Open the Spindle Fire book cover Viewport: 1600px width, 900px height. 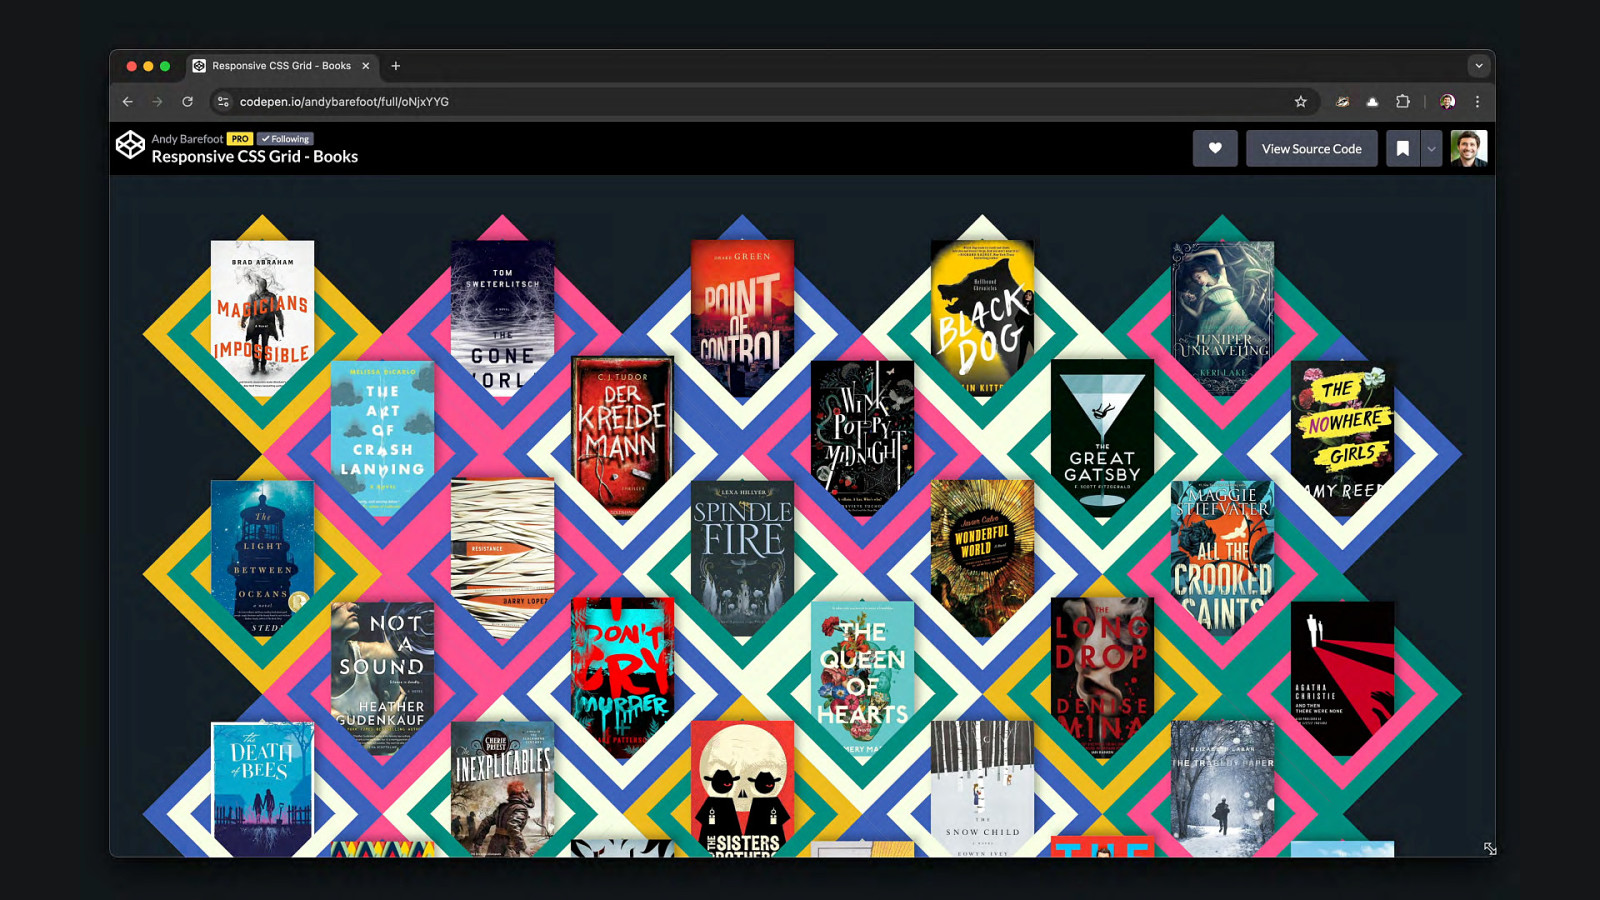click(742, 558)
